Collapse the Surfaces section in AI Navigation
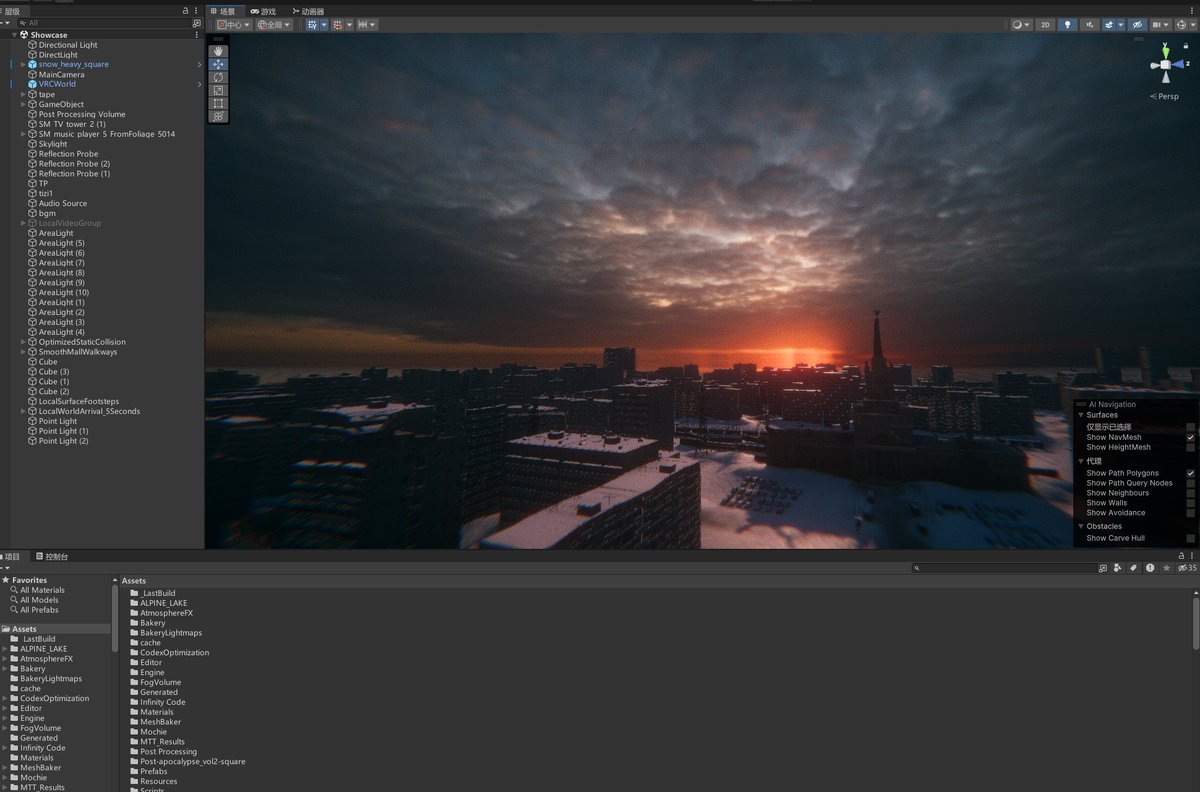 pyautogui.click(x=1080, y=415)
